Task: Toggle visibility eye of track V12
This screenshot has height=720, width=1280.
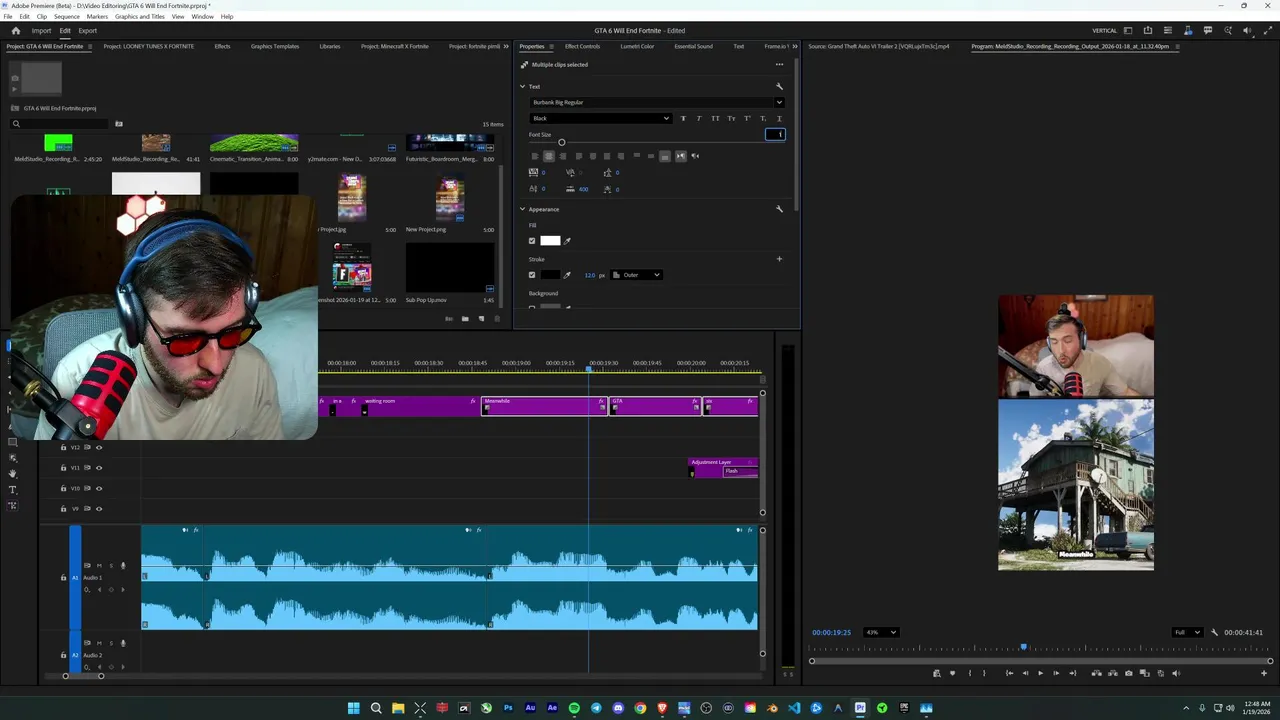Action: 99,447
